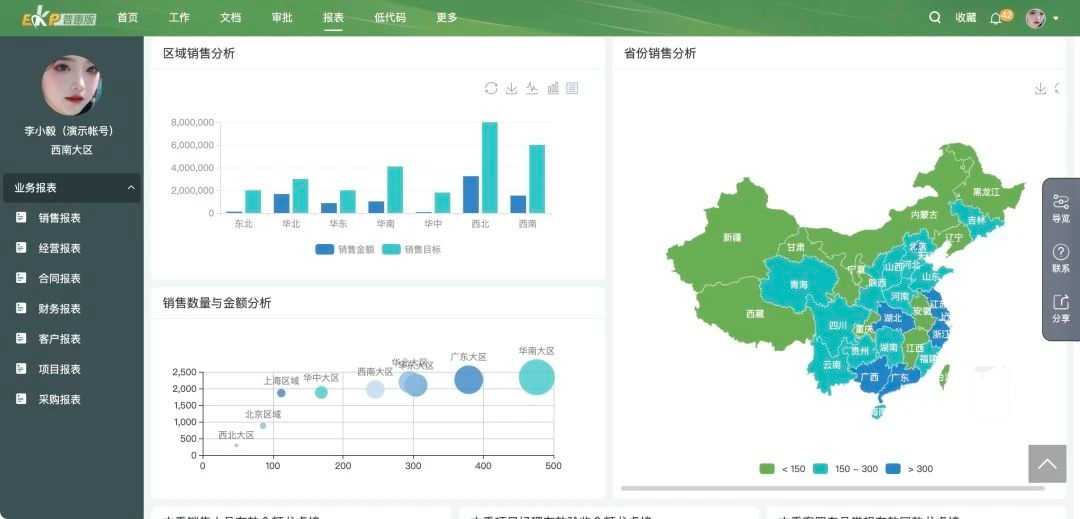The height and width of the screenshot is (519, 1080).
Task: Click the 销售数量与金额分析 panel title
Action: [x=217, y=303]
